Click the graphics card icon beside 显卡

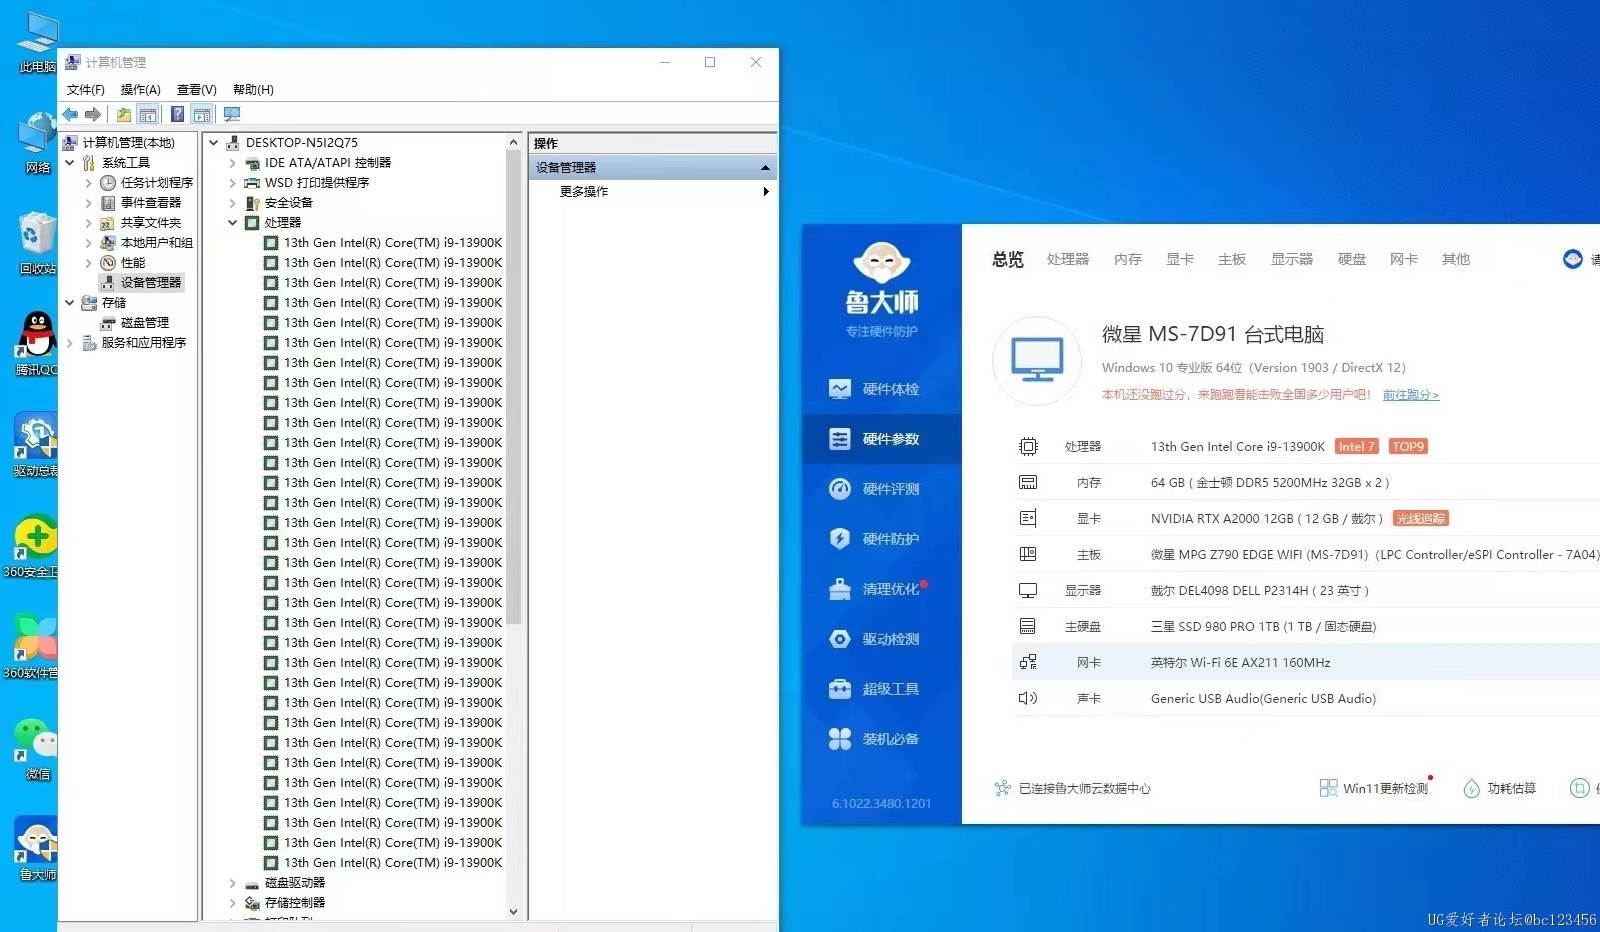(1028, 518)
